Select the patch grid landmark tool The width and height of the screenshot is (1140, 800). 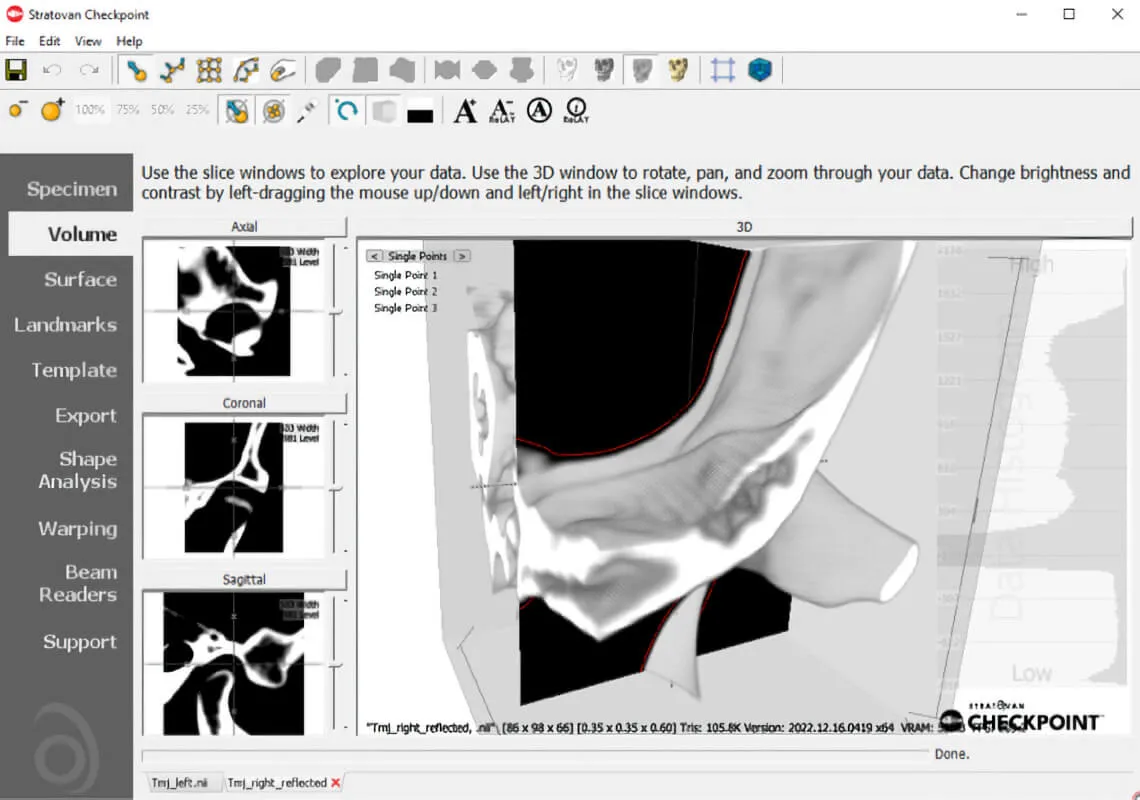(x=209, y=70)
